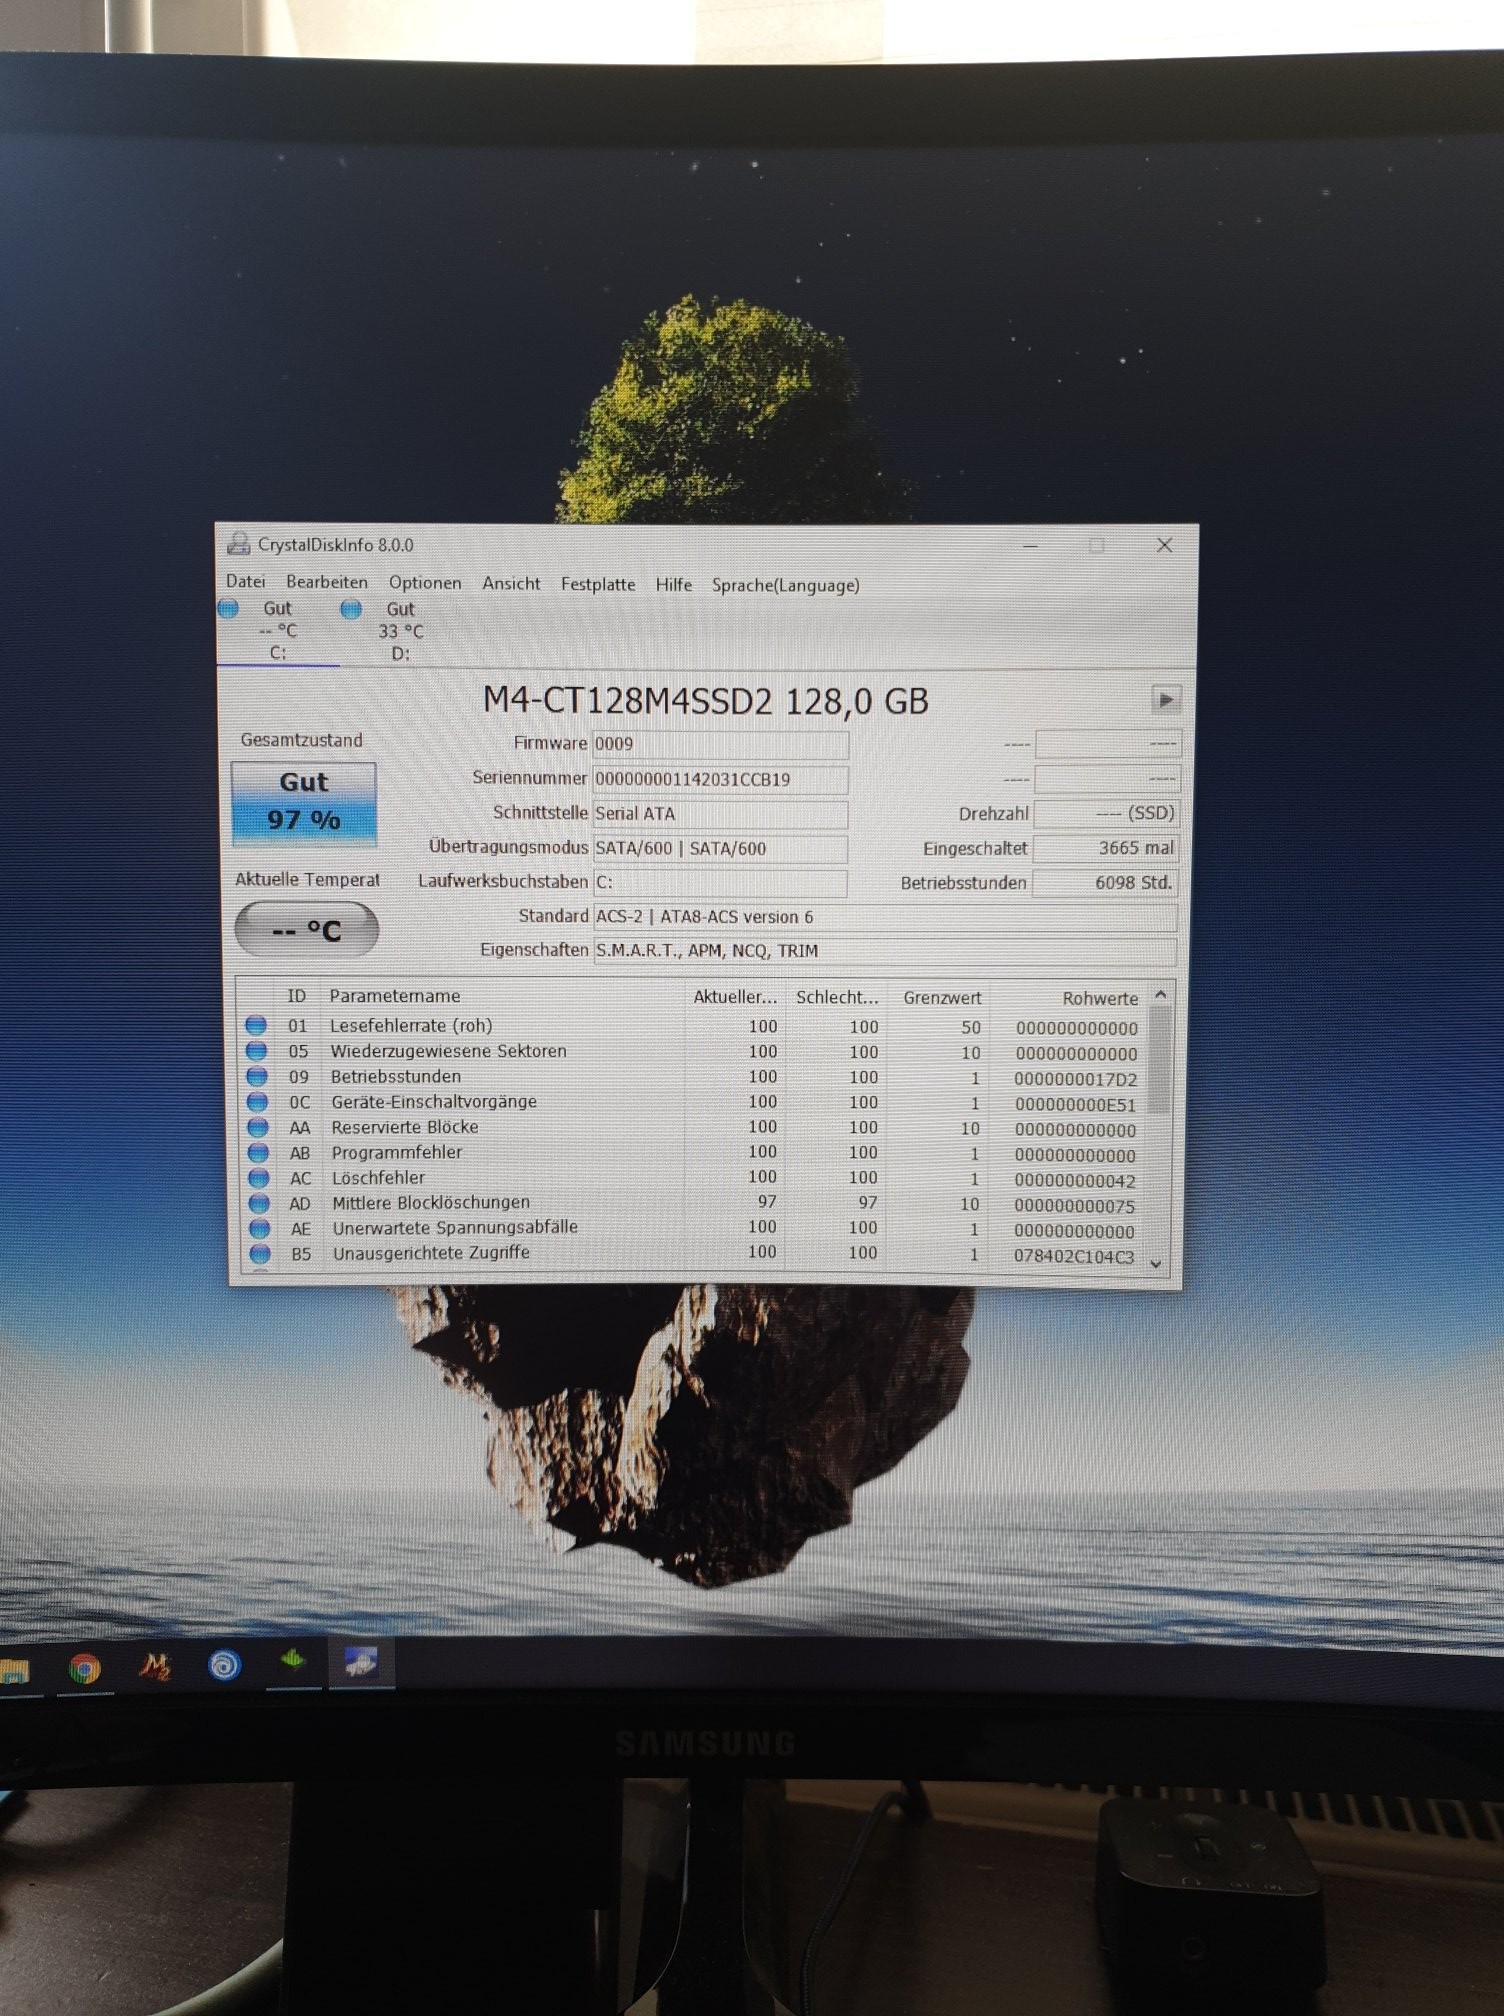
Task: Click the serial number field
Action: [720, 779]
